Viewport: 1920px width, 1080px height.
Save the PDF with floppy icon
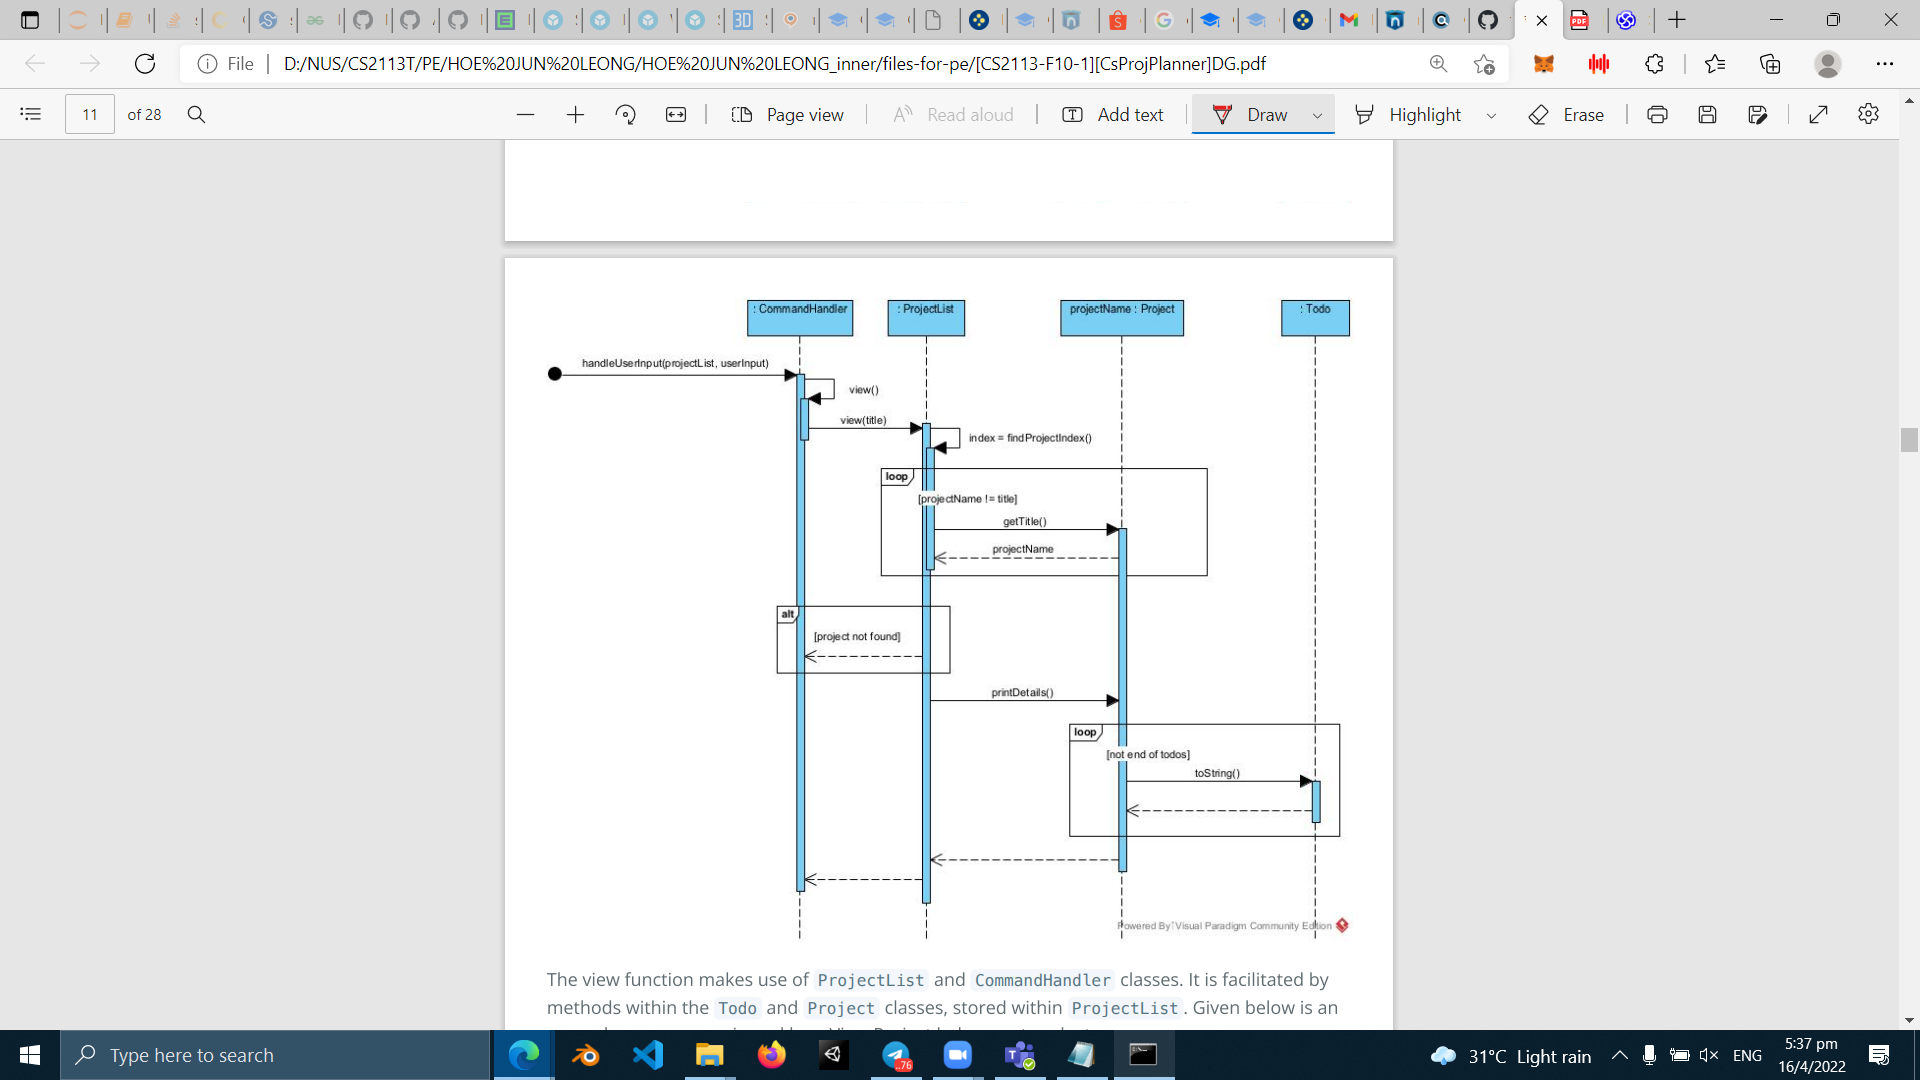[1707, 114]
